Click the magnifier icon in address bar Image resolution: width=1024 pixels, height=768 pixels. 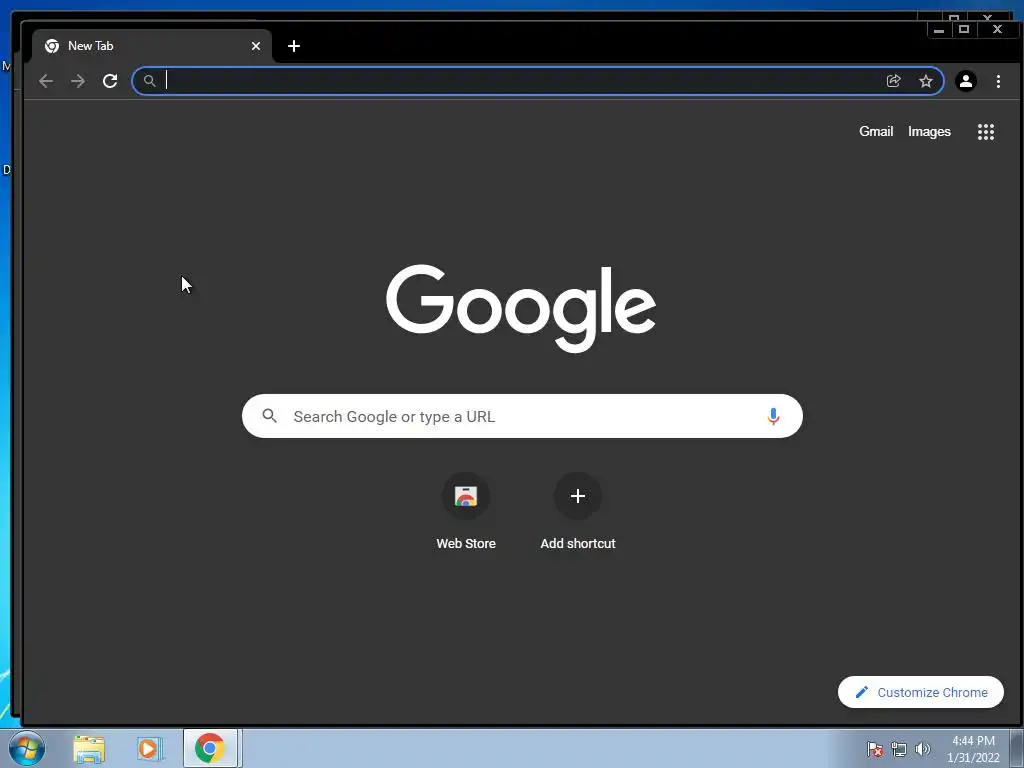tap(150, 81)
